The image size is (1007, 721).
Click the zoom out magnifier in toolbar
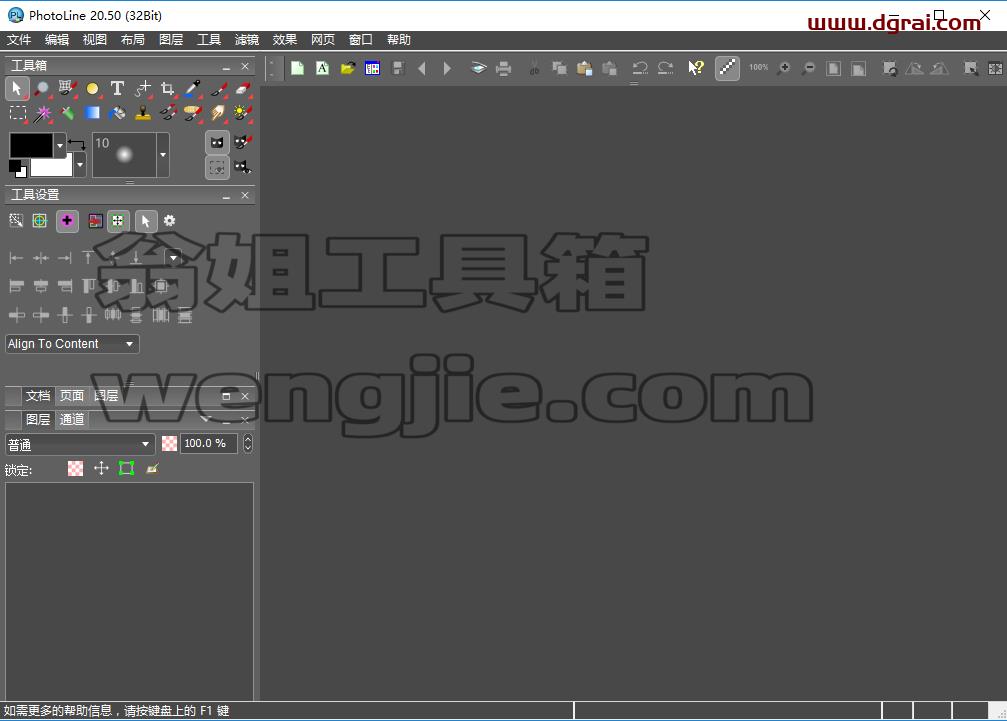809,67
